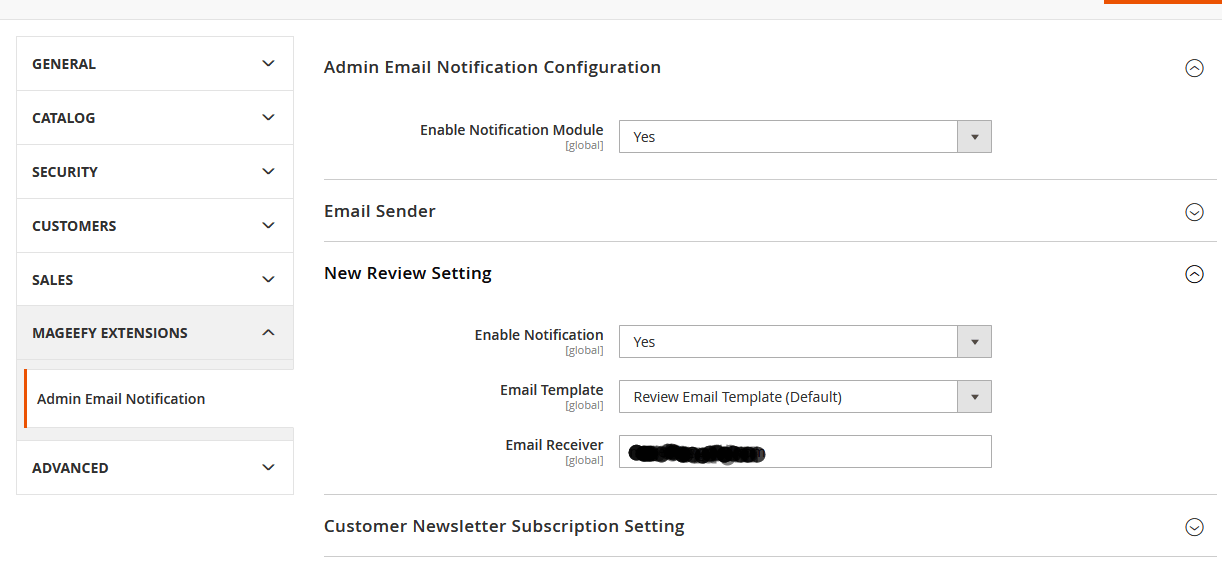Expand Customer Newsletter Subscription circle icon

click(1193, 527)
